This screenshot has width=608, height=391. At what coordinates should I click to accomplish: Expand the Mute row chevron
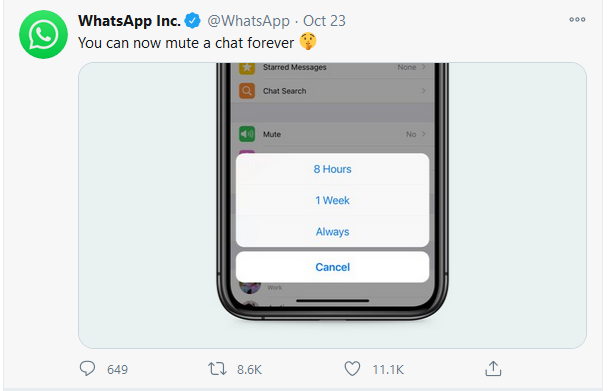(x=424, y=134)
